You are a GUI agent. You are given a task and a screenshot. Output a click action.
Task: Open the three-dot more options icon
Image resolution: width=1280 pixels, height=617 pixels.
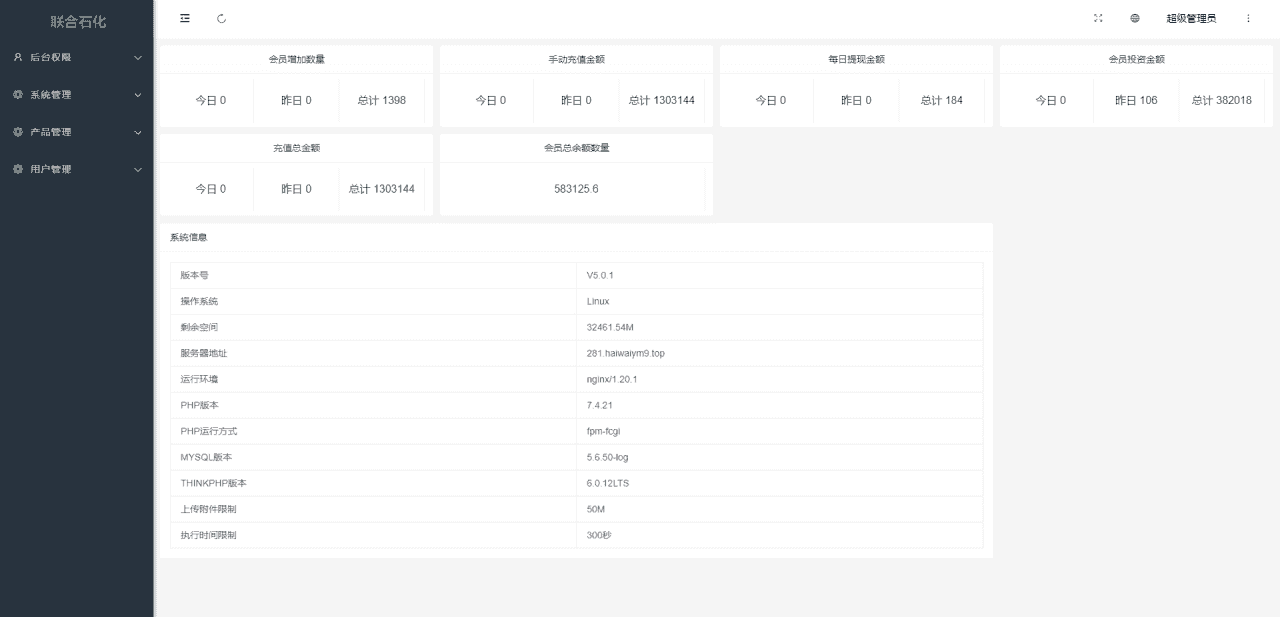tap(1248, 18)
